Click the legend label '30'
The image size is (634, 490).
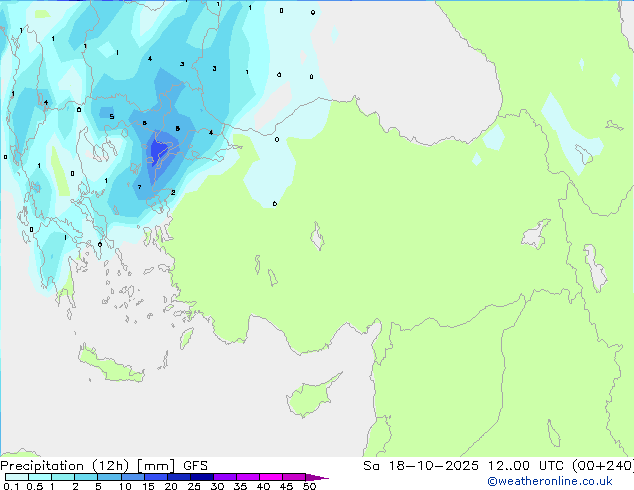[x=217, y=486]
